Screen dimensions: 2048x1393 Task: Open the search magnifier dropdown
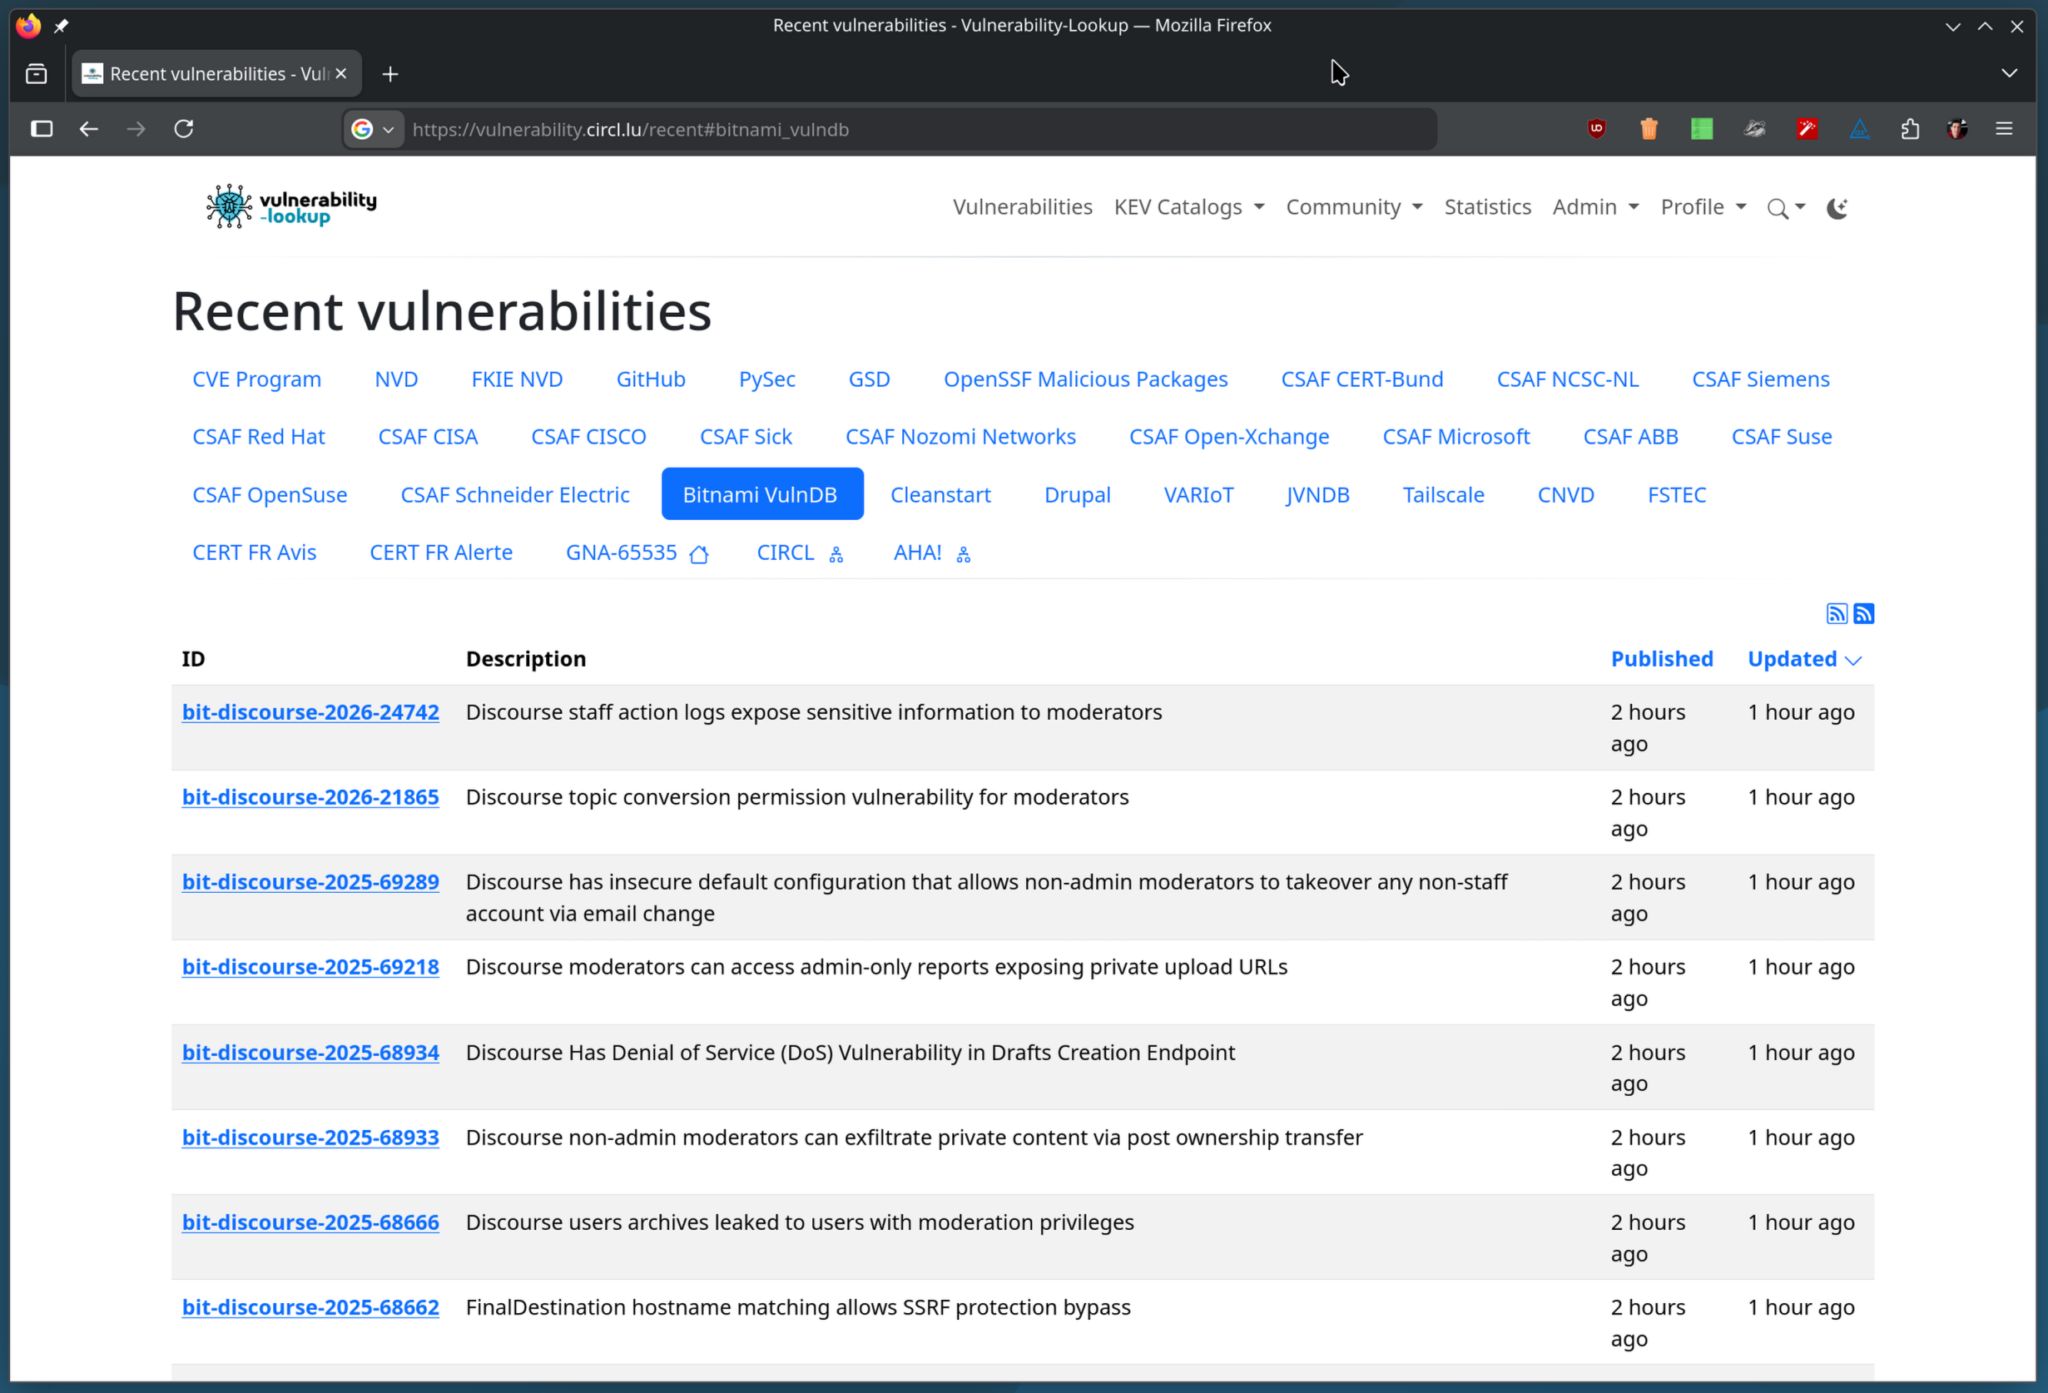pos(1785,208)
